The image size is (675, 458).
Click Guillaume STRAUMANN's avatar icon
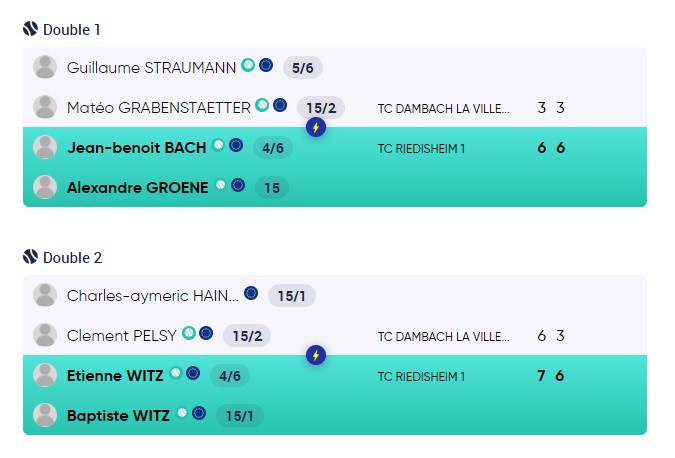click(x=45, y=68)
